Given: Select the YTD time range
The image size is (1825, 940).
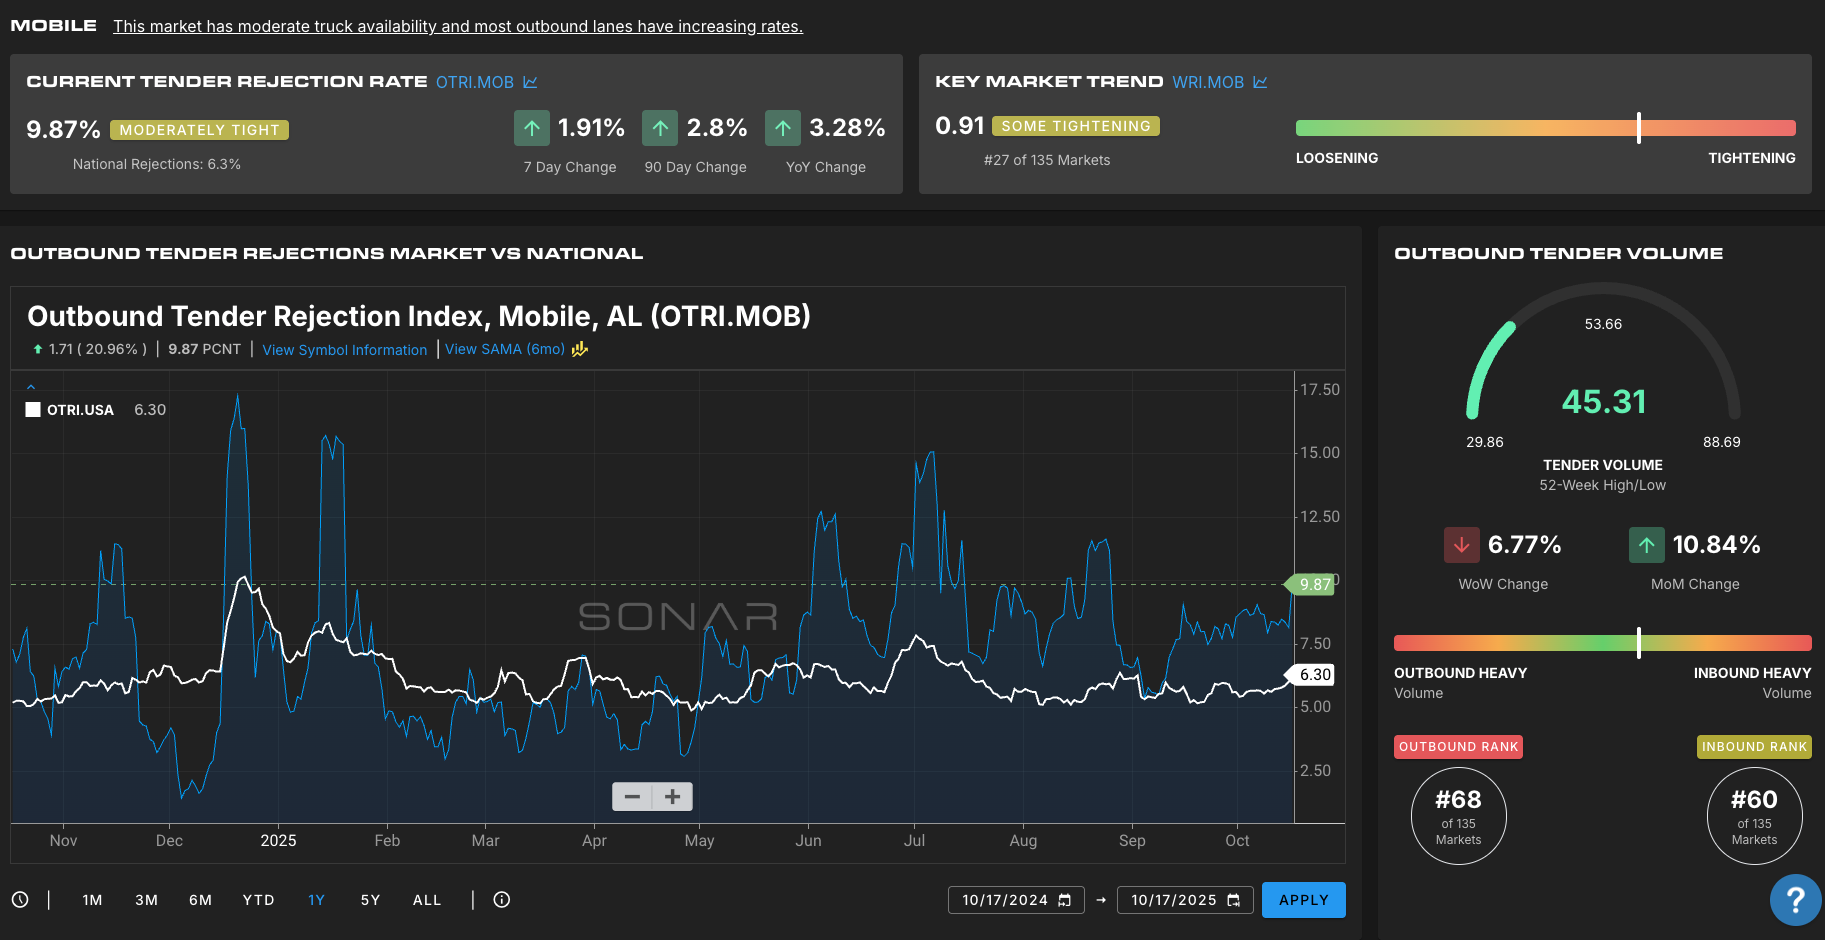Looking at the screenshot, I should (x=258, y=900).
